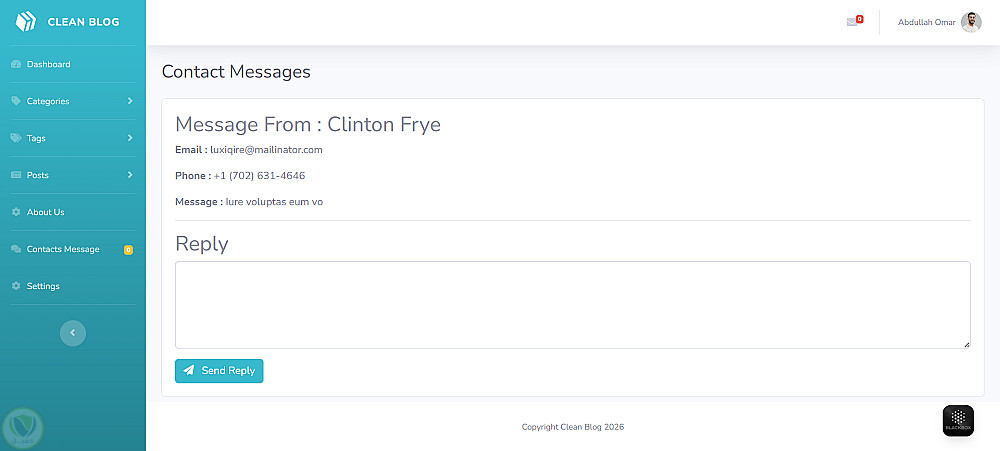This screenshot has height=451, width=1000.
Task: Open the envelope messages notification icon
Action: [x=852, y=22]
